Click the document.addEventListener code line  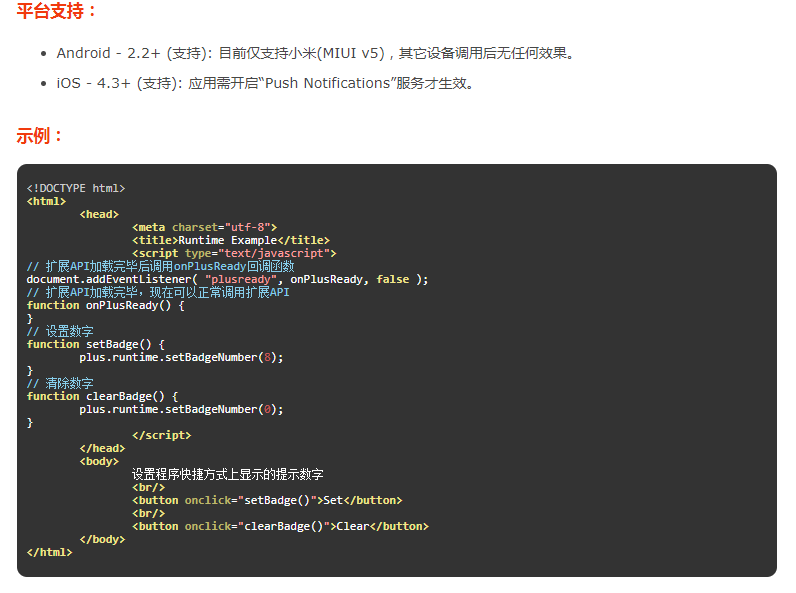(227, 279)
